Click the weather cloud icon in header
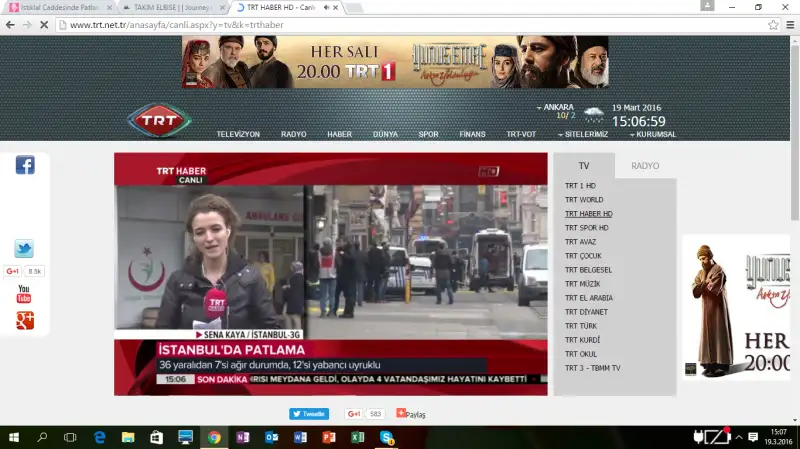This screenshot has height=449, width=800. point(593,114)
